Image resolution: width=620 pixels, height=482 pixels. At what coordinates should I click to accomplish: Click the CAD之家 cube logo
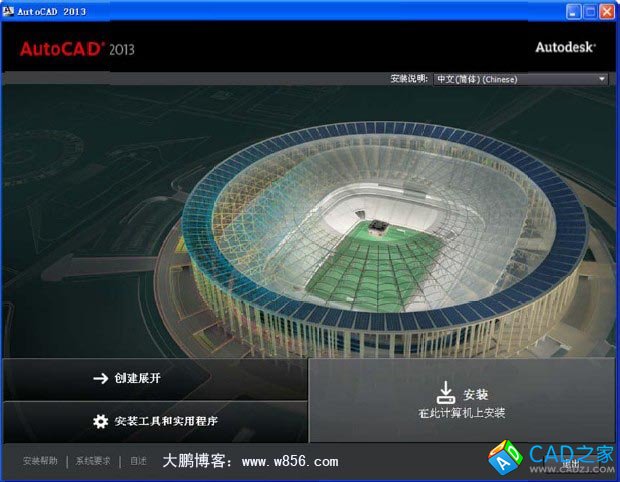506,457
